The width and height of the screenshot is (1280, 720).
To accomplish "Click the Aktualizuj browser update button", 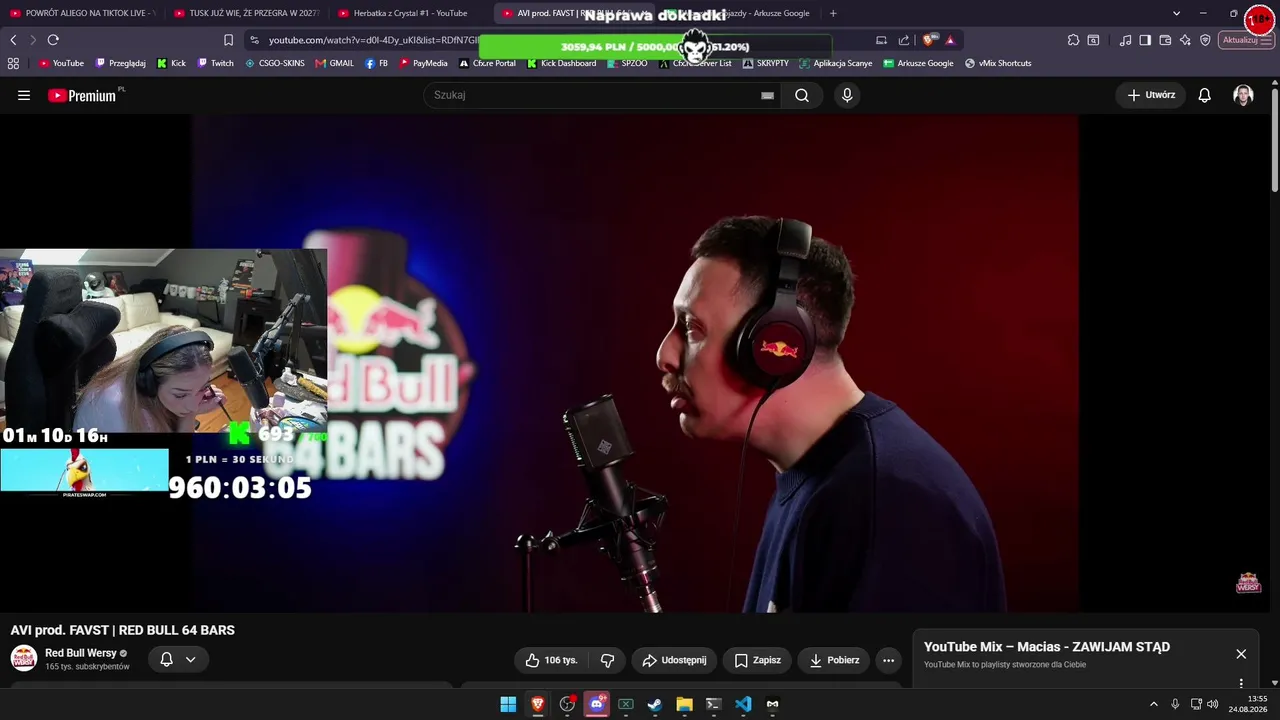I will click(1240, 40).
